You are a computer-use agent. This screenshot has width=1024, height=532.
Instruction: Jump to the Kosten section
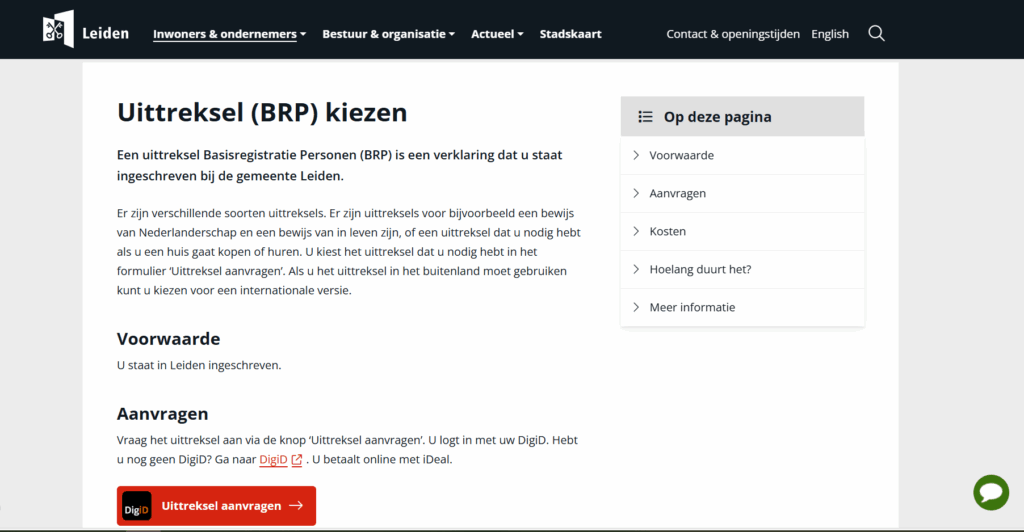click(667, 231)
